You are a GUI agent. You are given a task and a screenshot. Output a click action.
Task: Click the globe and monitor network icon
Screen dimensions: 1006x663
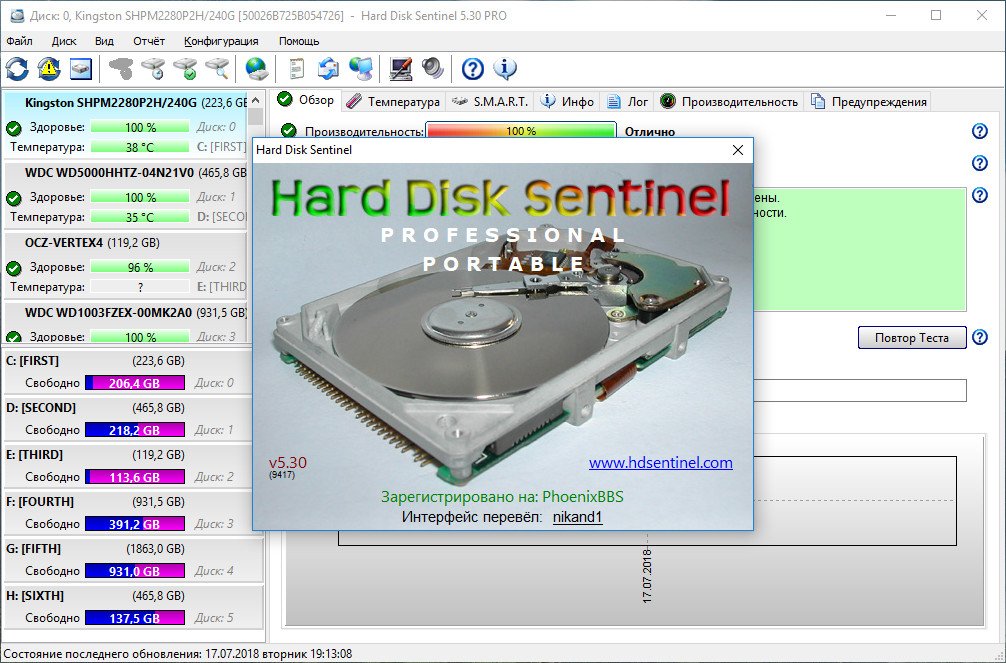(361, 69)
